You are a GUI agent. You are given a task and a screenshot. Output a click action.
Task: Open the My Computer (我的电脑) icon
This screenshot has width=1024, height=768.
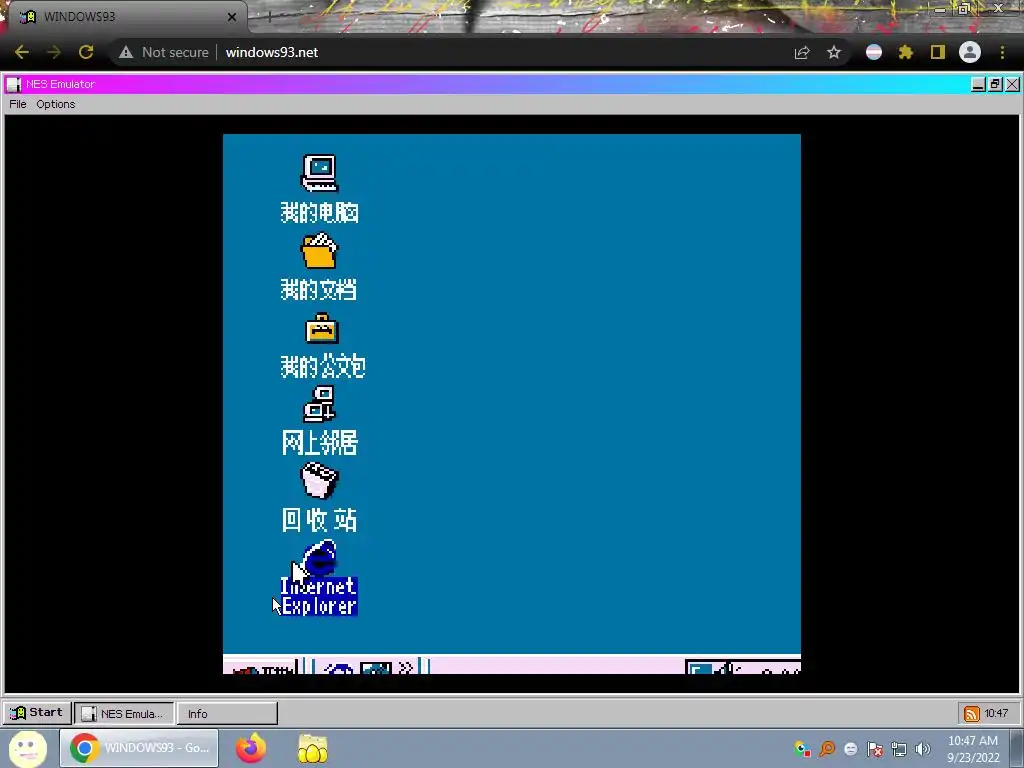click(319, 174)
